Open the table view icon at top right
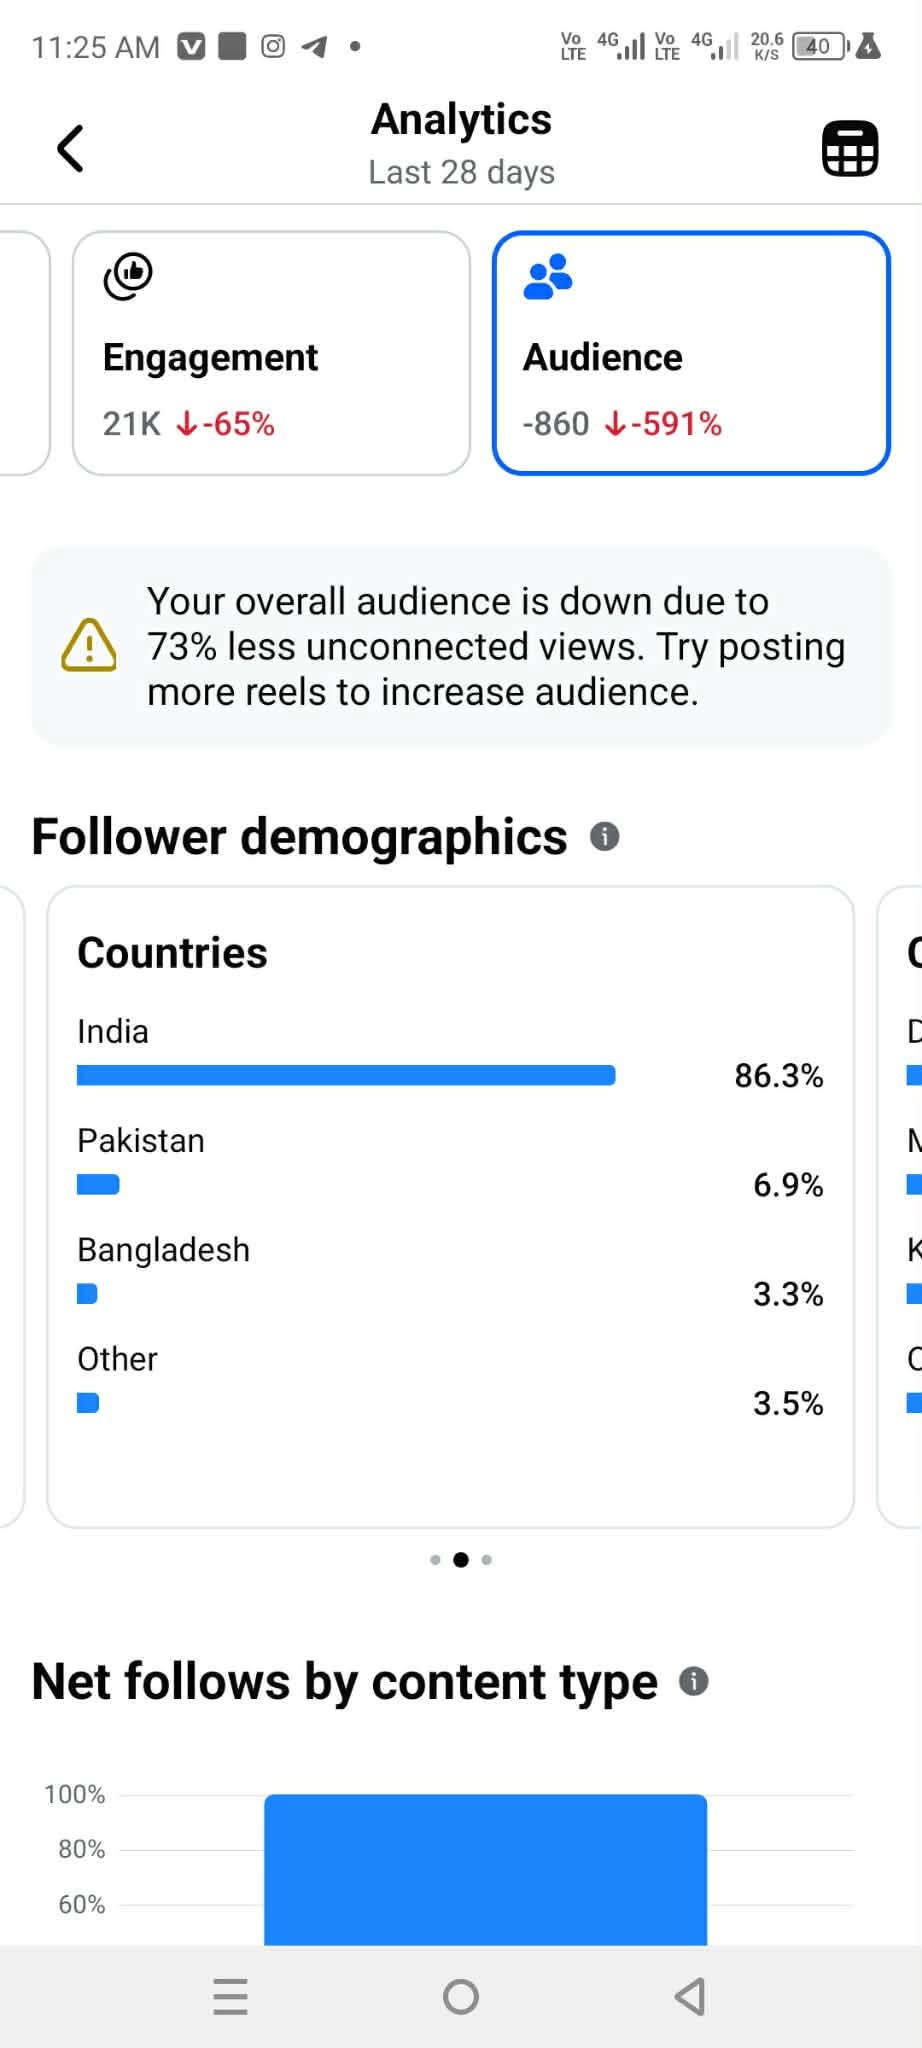This screenshot has height=2048, width=922. (x=849, y=149)
